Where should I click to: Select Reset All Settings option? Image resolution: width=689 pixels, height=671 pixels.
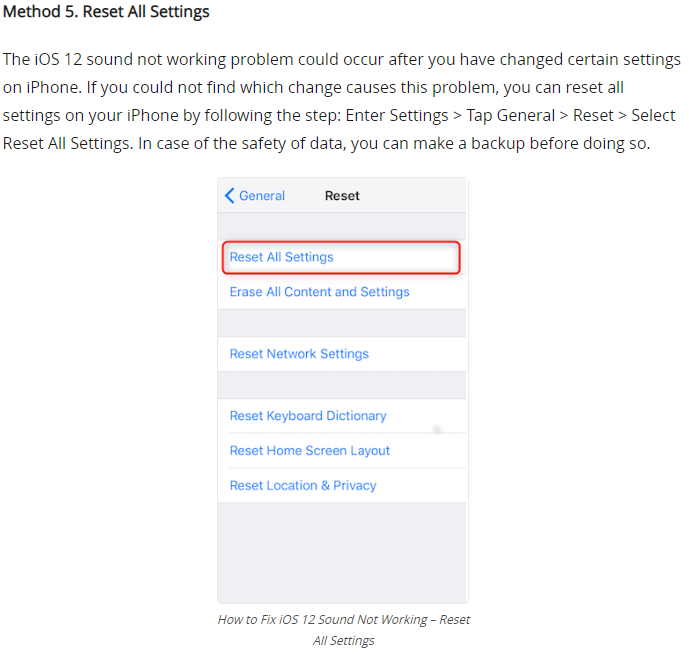341,257
